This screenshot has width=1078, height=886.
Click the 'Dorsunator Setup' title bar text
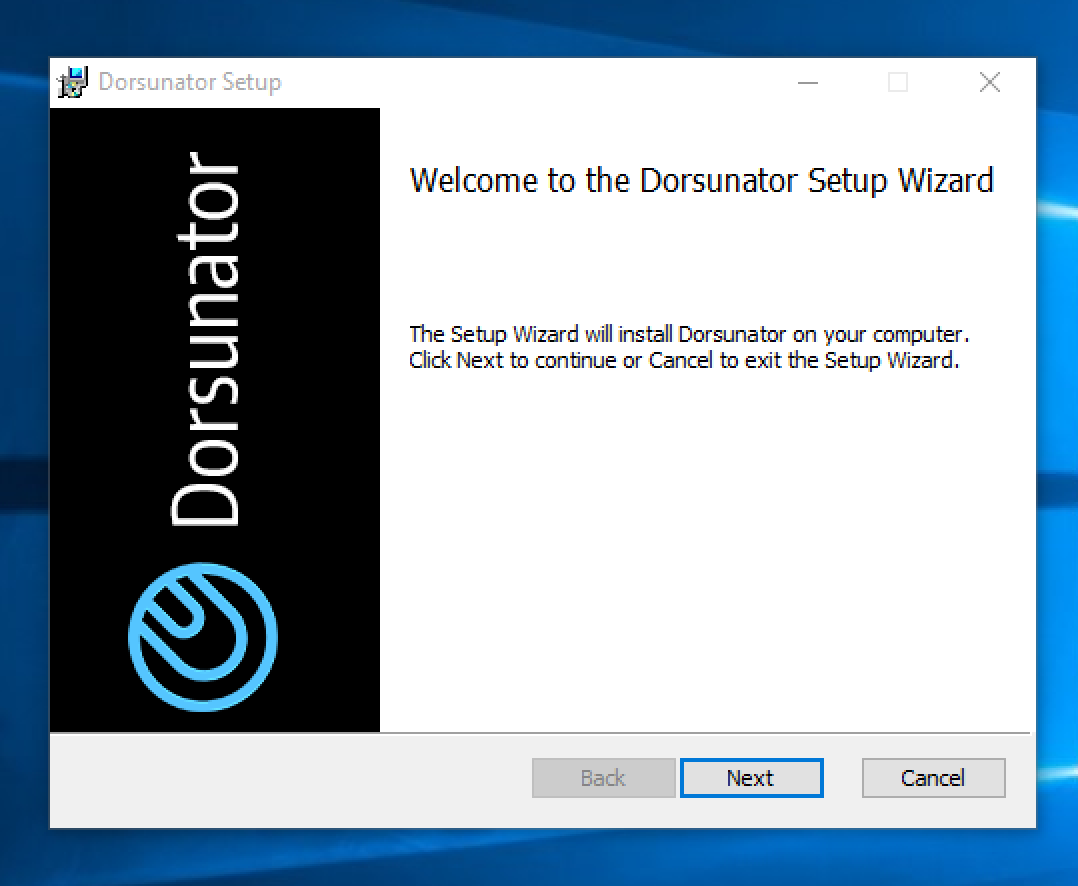[x=190, y=82]
